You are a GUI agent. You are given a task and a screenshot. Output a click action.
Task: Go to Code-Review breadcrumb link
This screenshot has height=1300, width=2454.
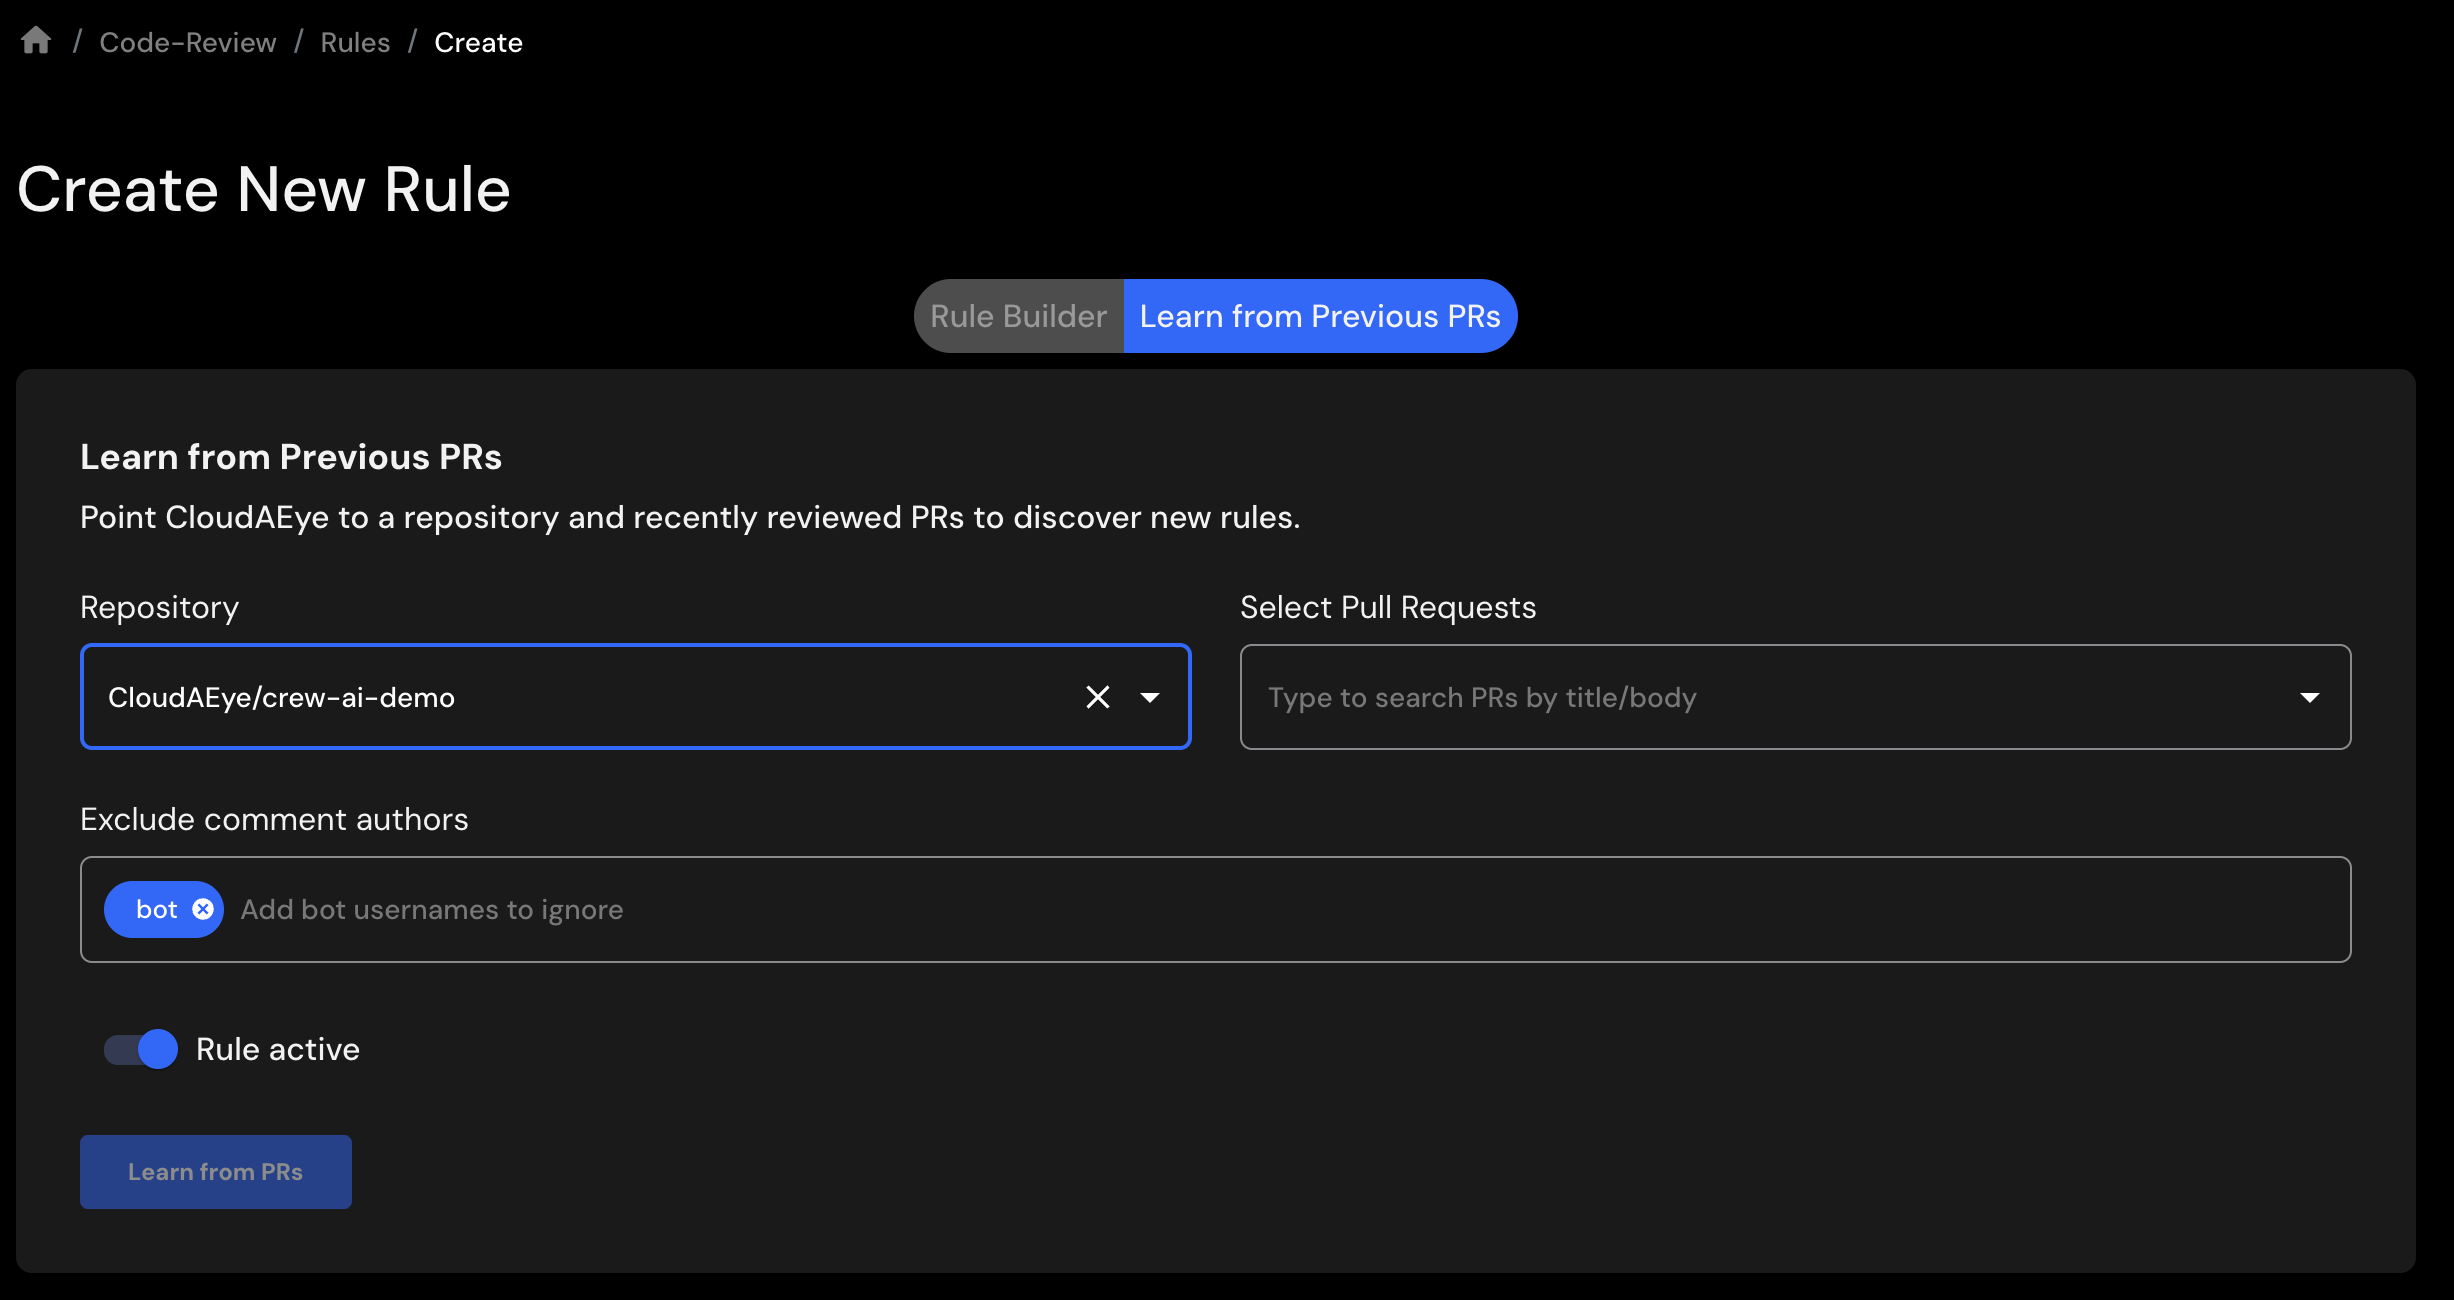(188, 42)
